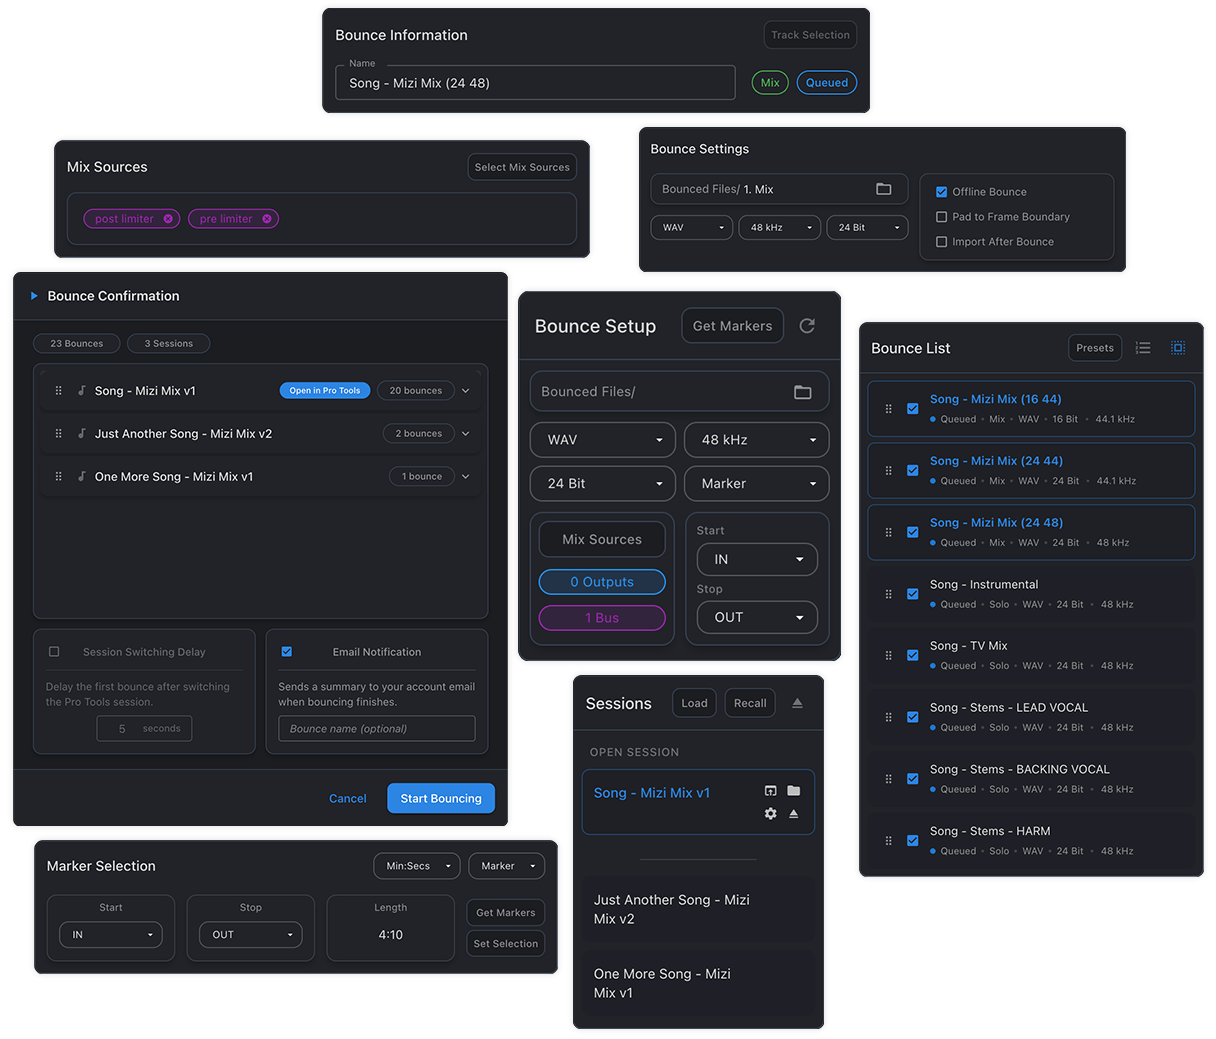Click the Mix tag in Bounce Information
The image size is (1216, 1039).
pos(770,83)
